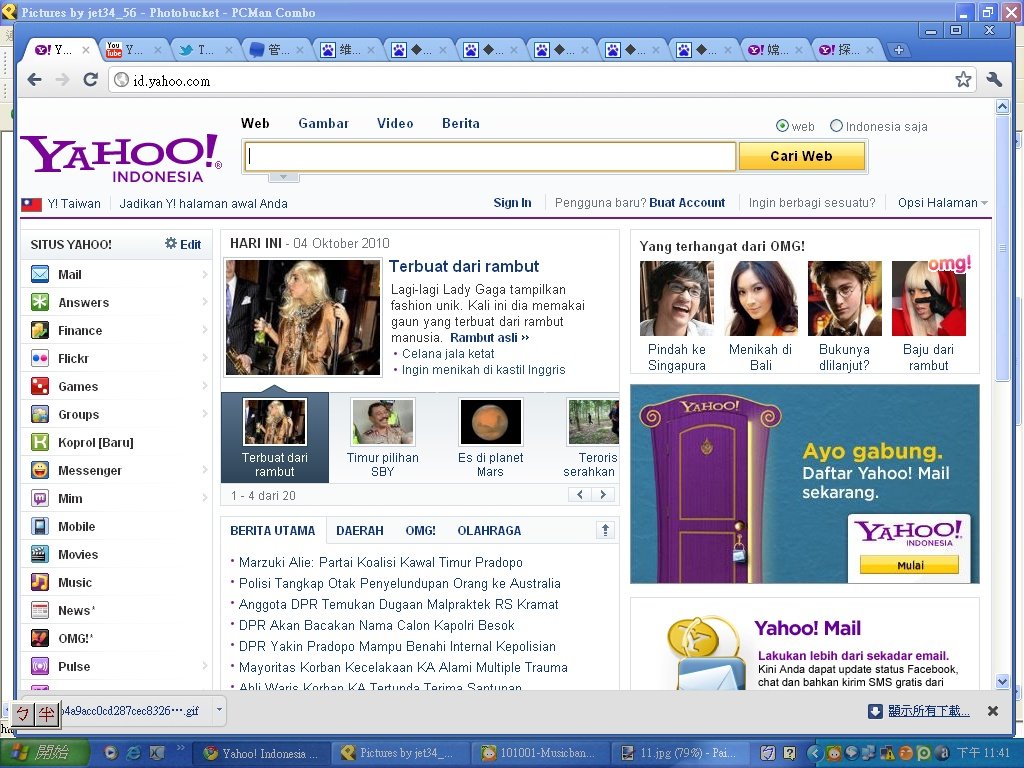This screenshot has height=768, width=1024.
Task: Open the Answers sidebar icon
Action: point(40,302)
